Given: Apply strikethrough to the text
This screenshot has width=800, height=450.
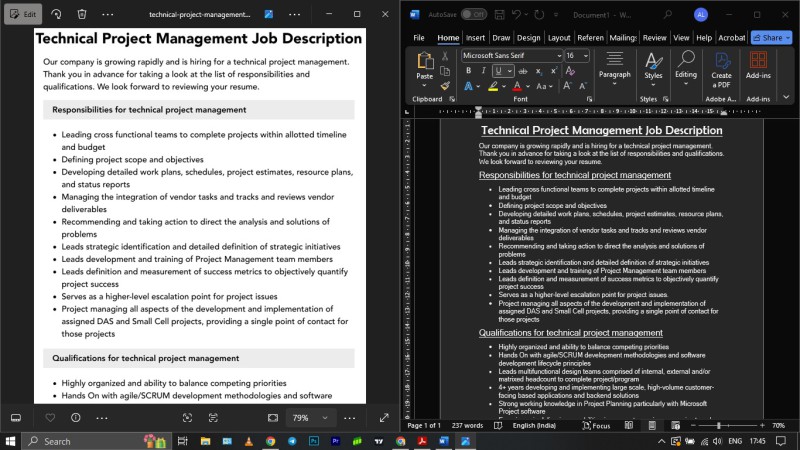Looking at the screenshot, I should 525,71.
